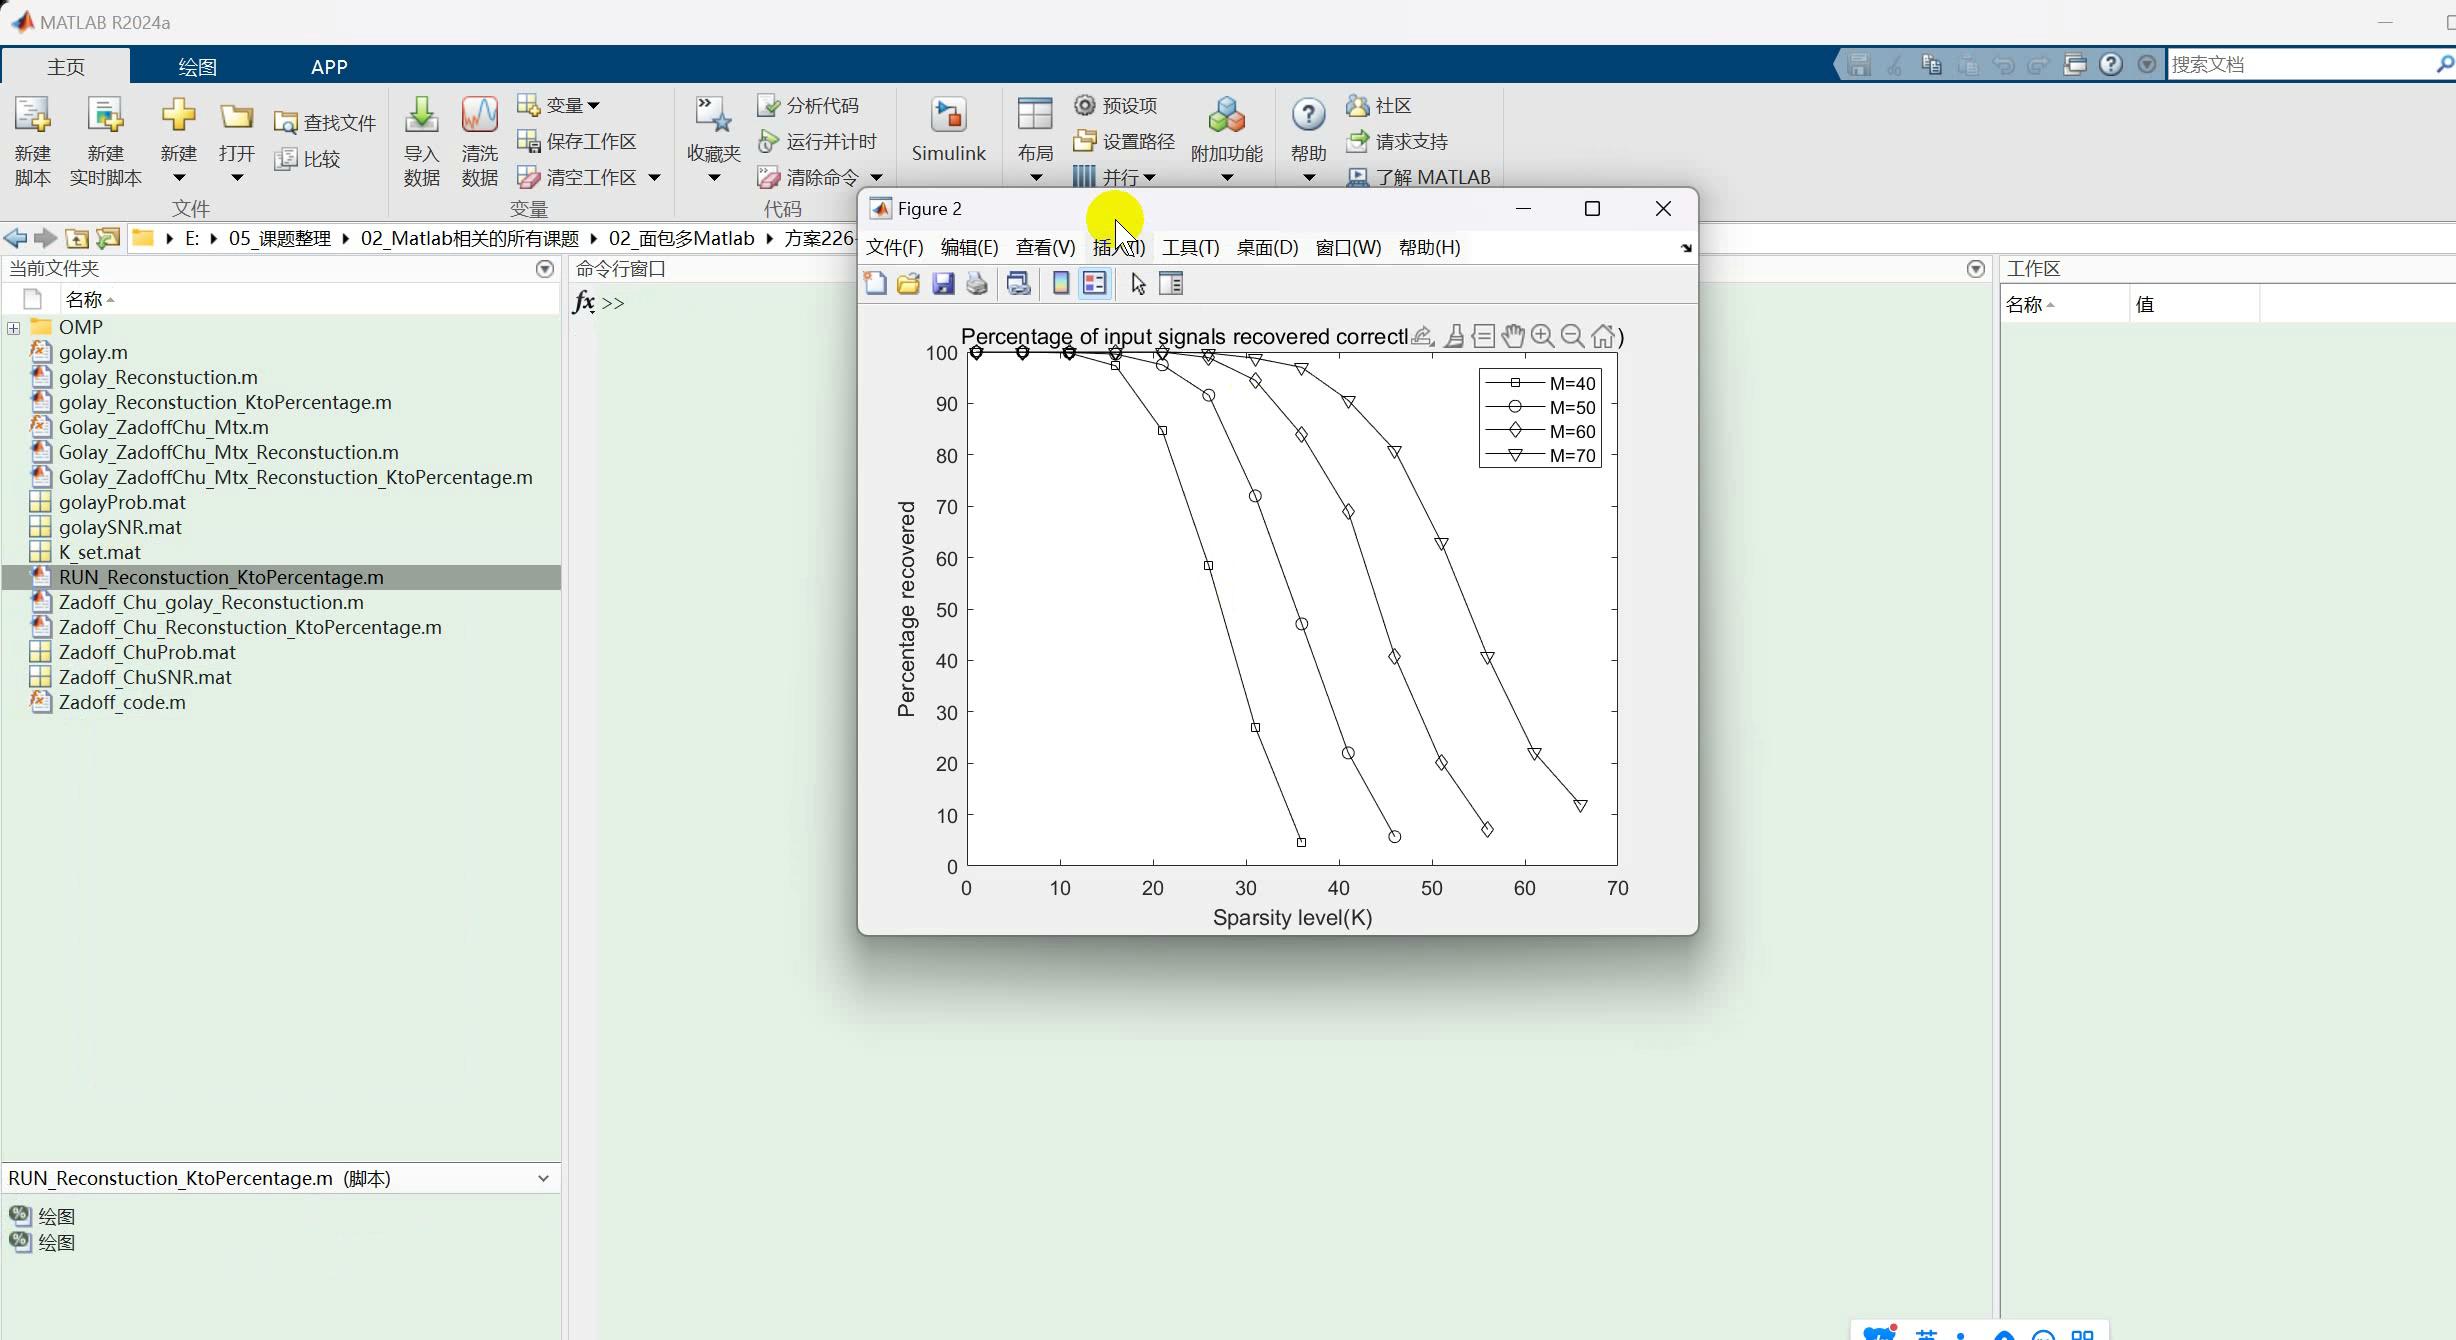Image resolution: width=2456 pixels, height=1340 pixels.
Task: Open the 工具(T) menu in Figure 2
Action: pyautogui.click(x=1190, y=247)
